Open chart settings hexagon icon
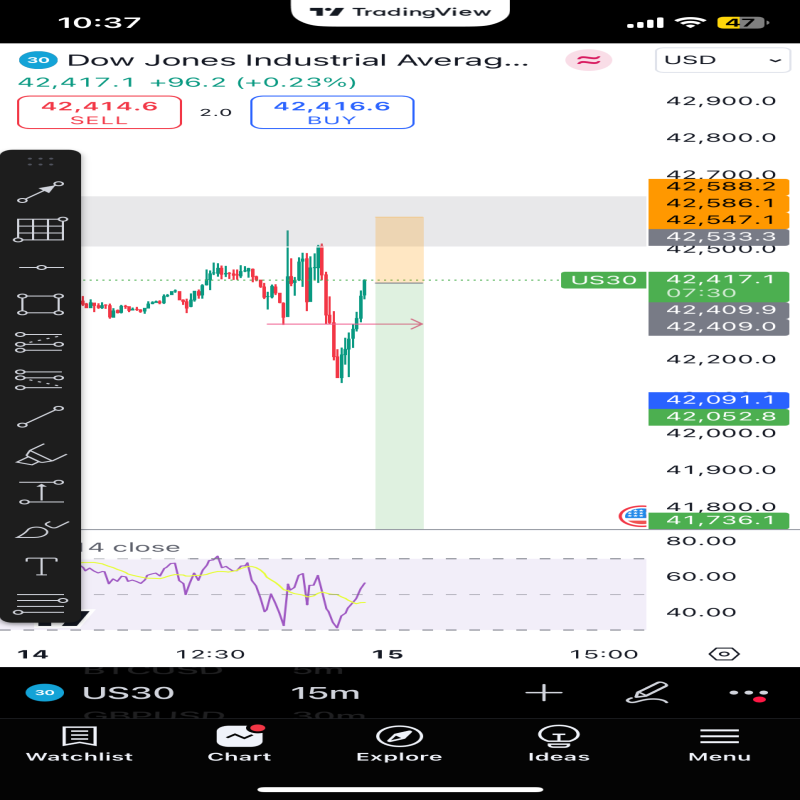This screenshot has height=800, width=800. pos(723,654)
